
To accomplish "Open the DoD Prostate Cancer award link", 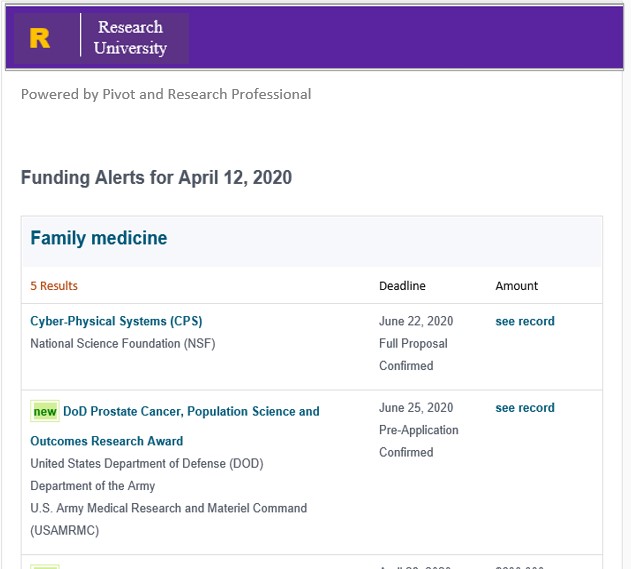I will [x=191, y=411].
